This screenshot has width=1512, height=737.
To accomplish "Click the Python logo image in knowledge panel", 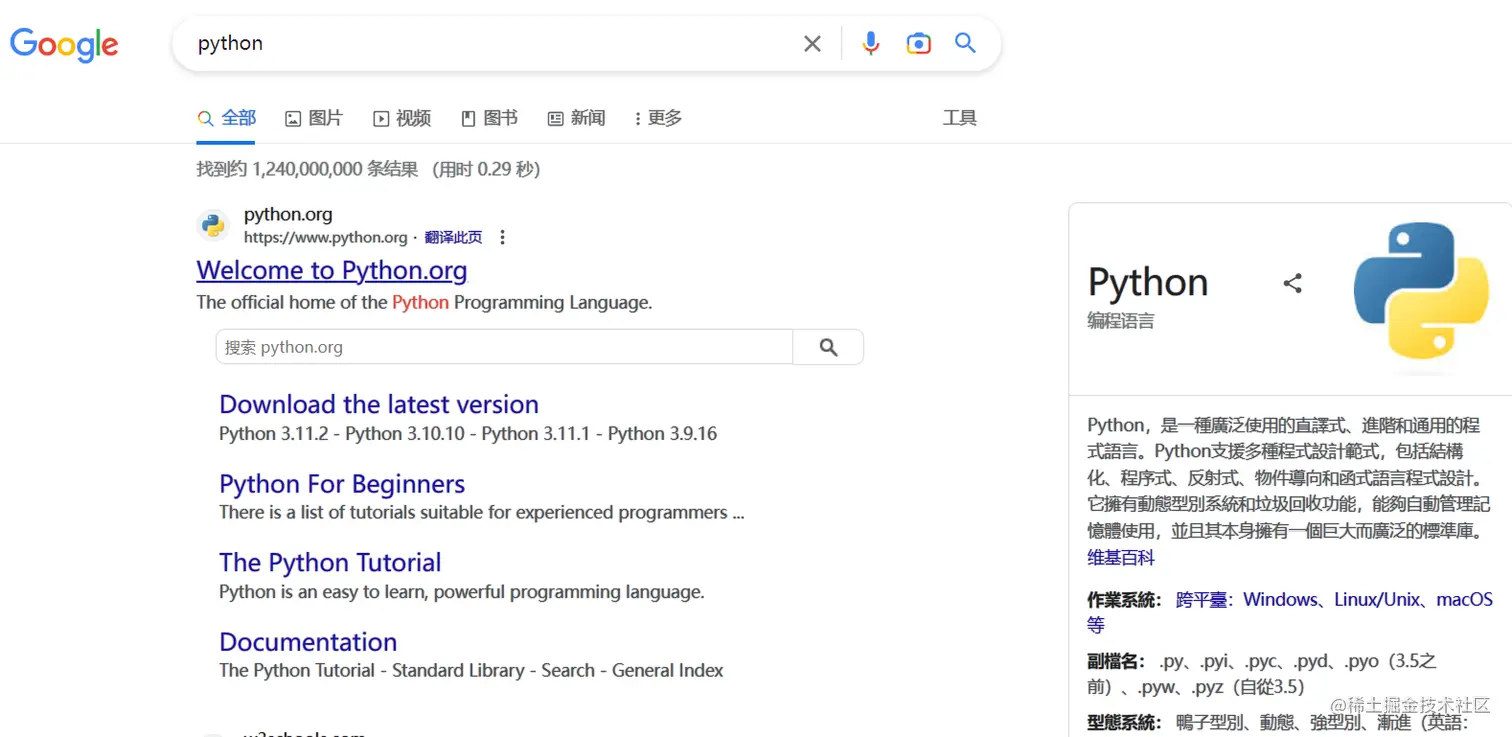I will click(1421, 291).
